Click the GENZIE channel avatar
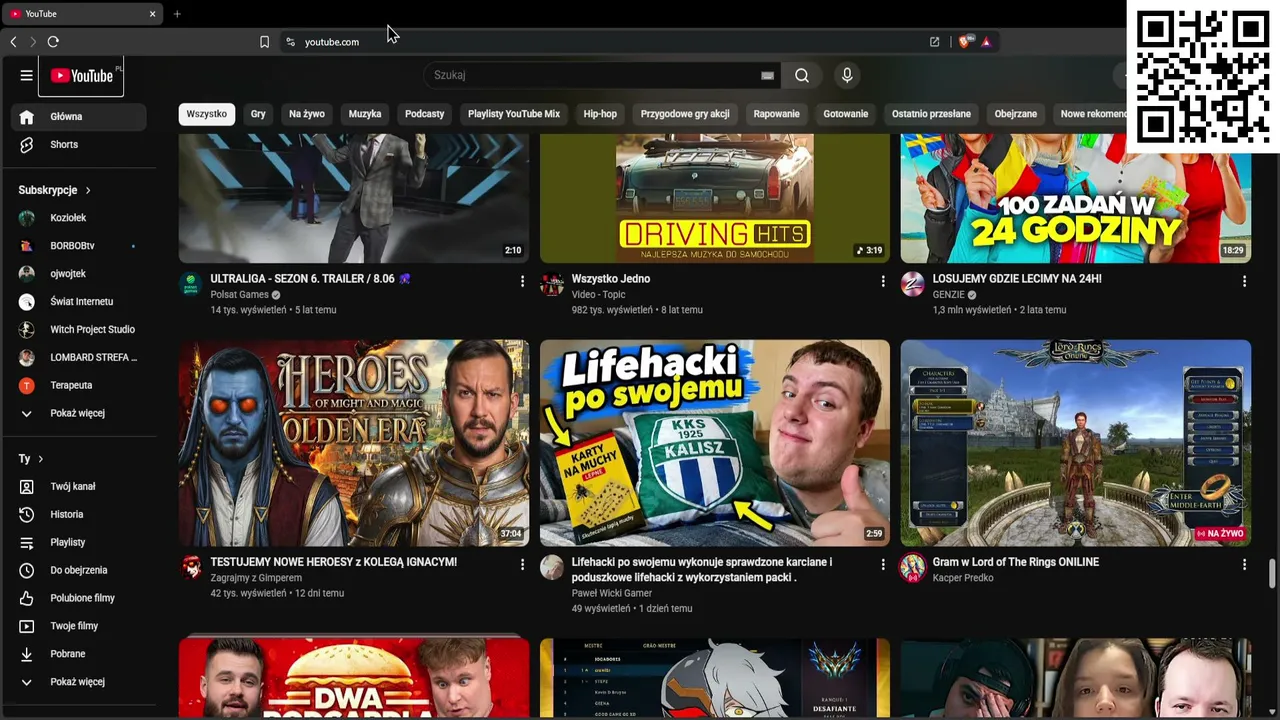Screen dimensions: 1280x720 click(x=912, y=285)
